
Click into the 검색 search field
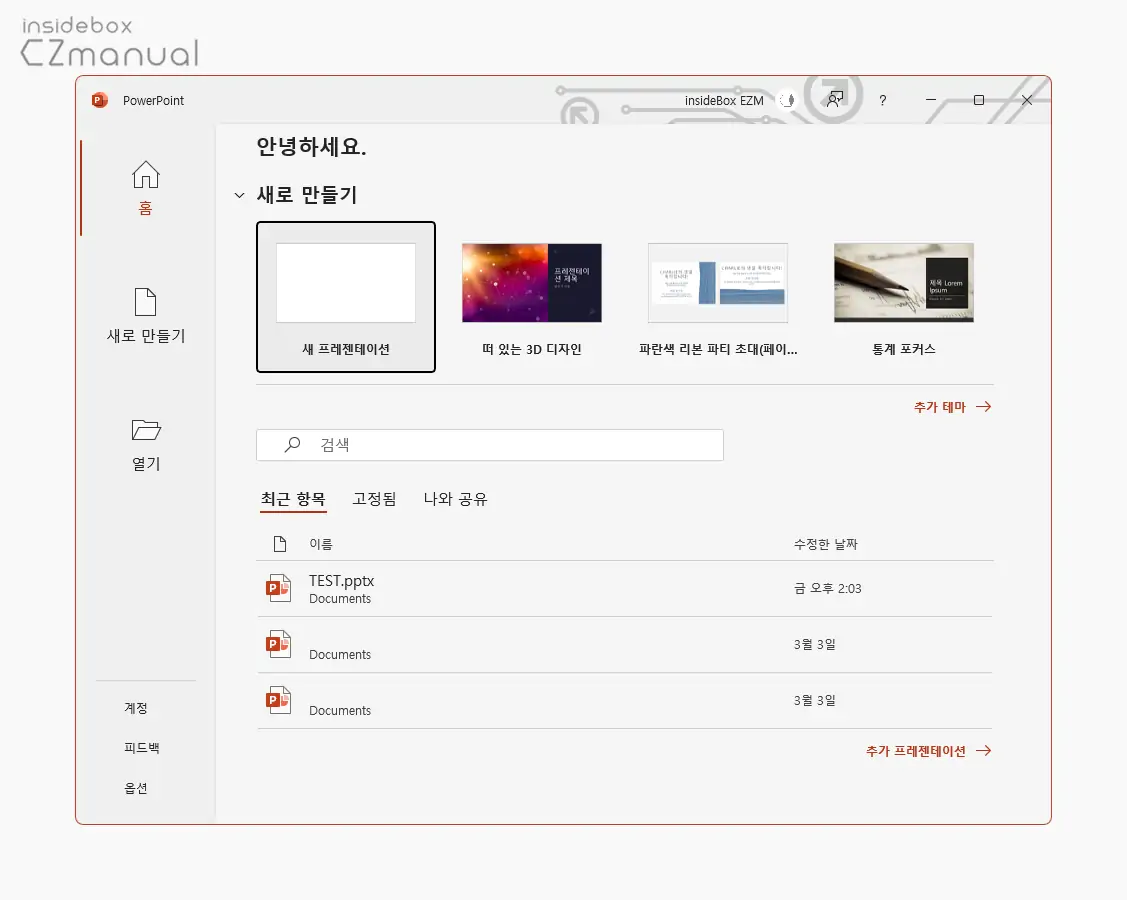[489, 445]
